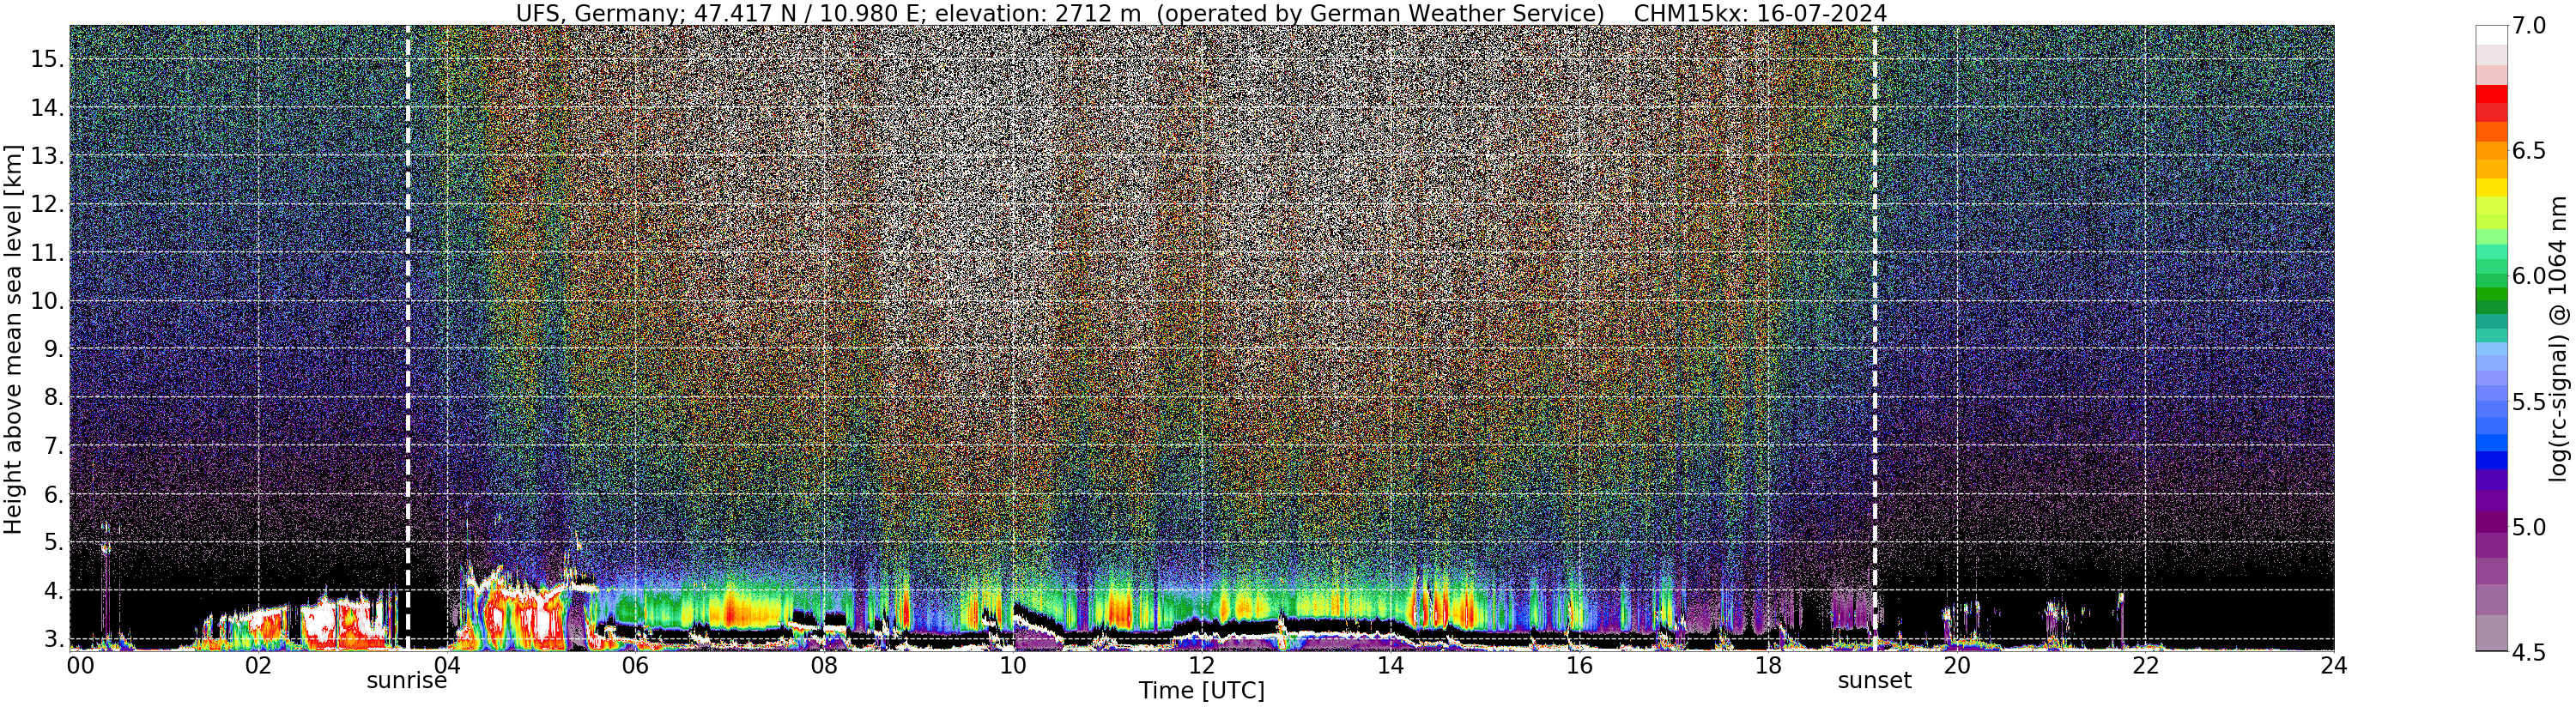This screenshot has width=2576, height=707.
Task: Click the y-axis tick label '8.'
Action: tap(54, 398)
